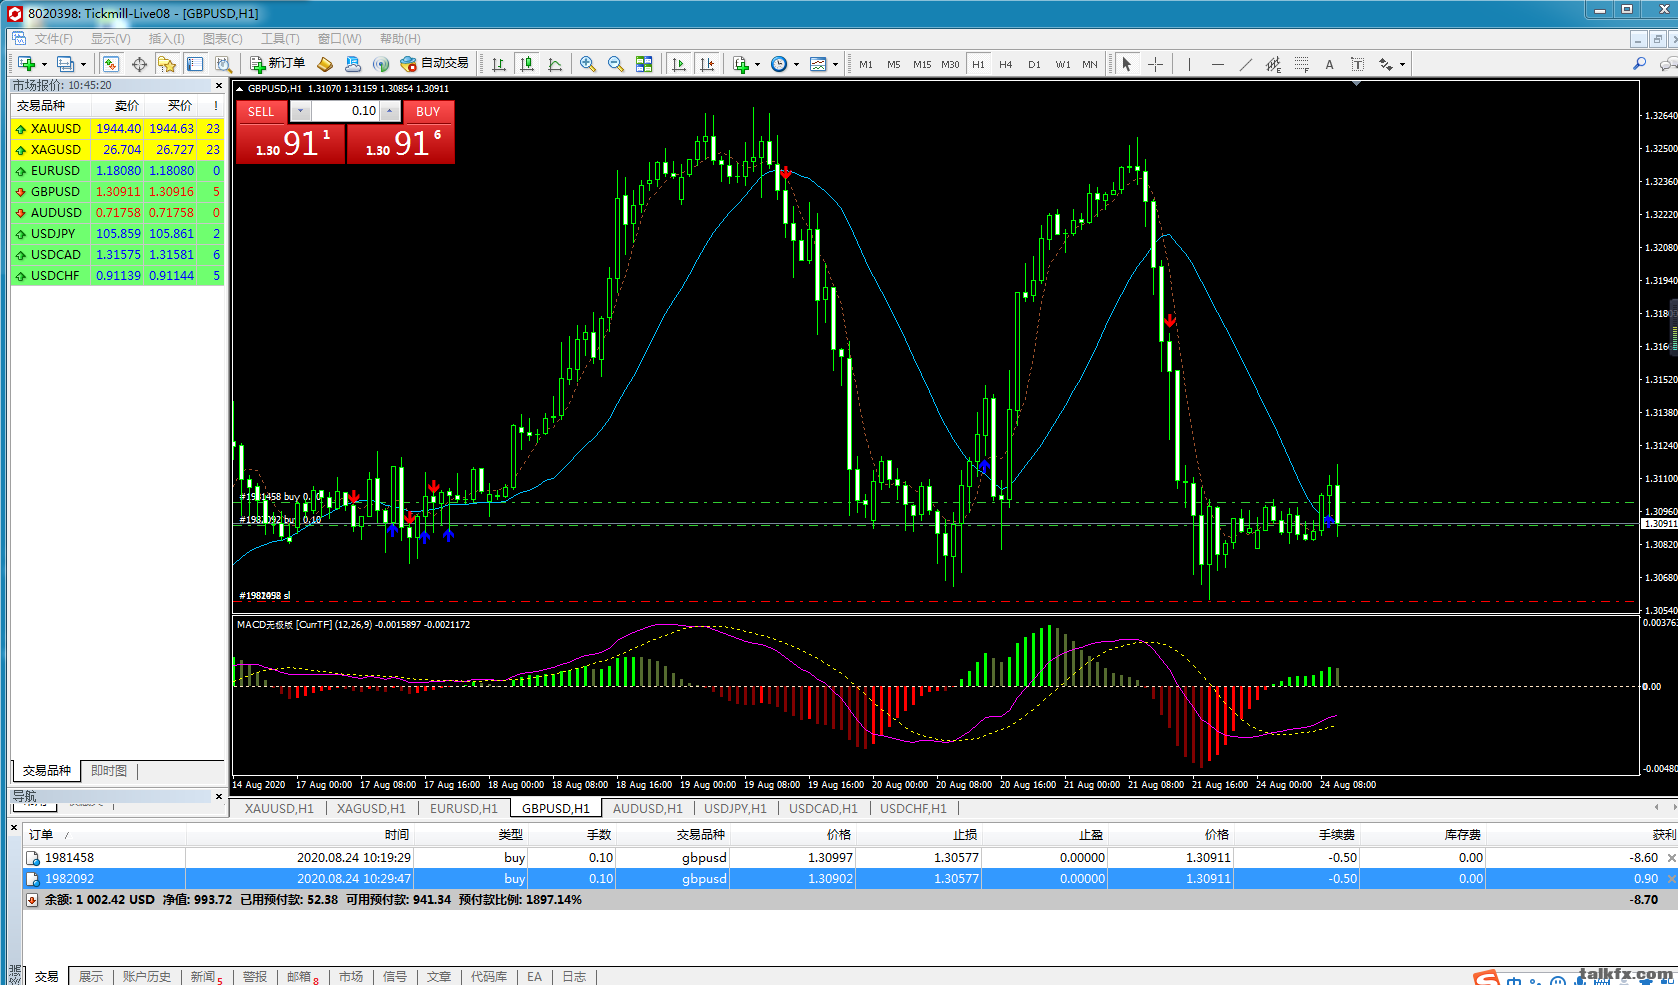Viewport: 1678px width, 985px height.
Task: Open the signals antenna icon
Action: pyautogui.click(x=381, y=64)
